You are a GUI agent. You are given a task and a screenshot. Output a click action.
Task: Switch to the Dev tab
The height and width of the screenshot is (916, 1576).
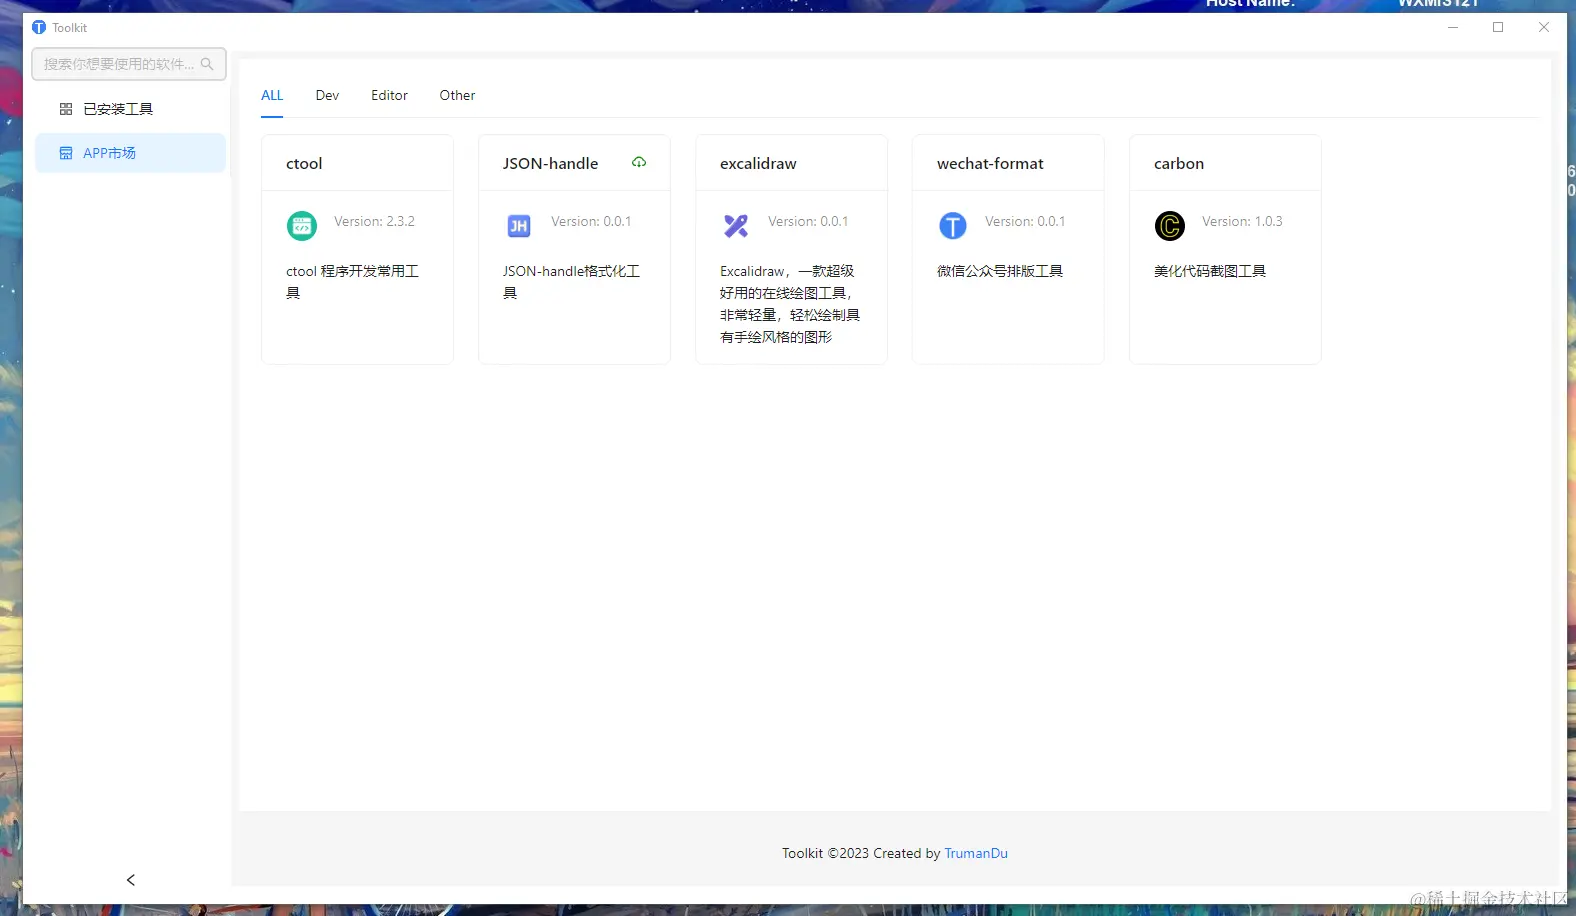(327, 96)
